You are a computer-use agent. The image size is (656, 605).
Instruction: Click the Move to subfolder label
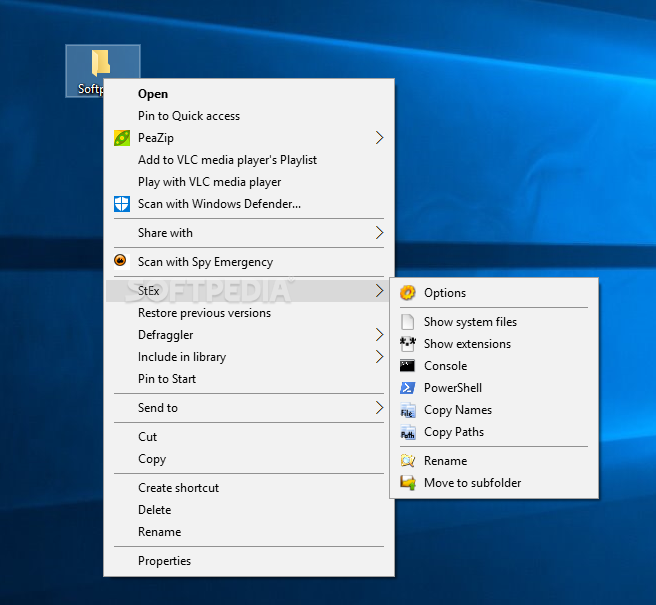(472, 483)
